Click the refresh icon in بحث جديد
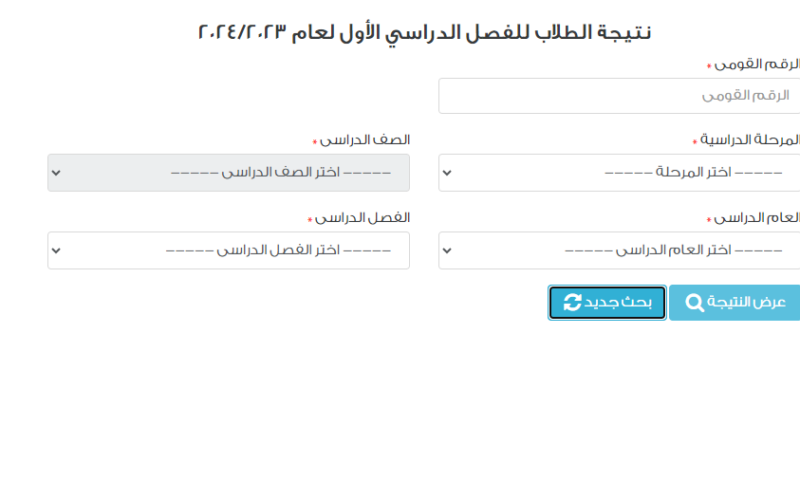Image resolution: width=800 pixels, height=500 pixels. [x=572, y=303]
